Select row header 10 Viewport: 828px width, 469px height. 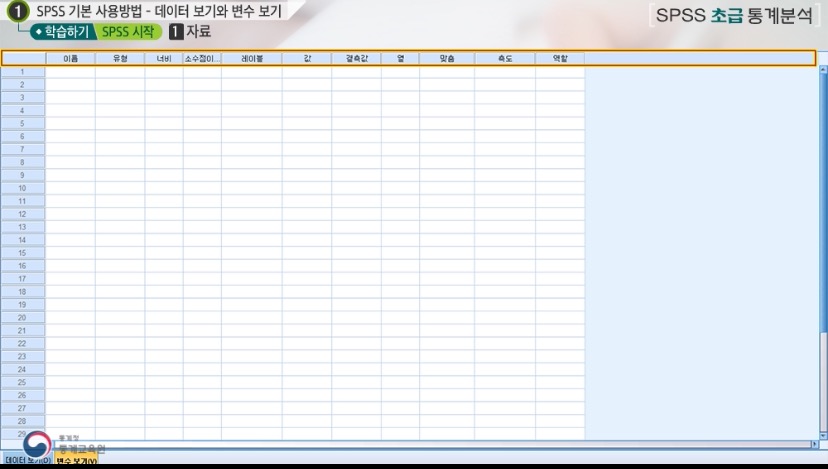tap(23, 188)
